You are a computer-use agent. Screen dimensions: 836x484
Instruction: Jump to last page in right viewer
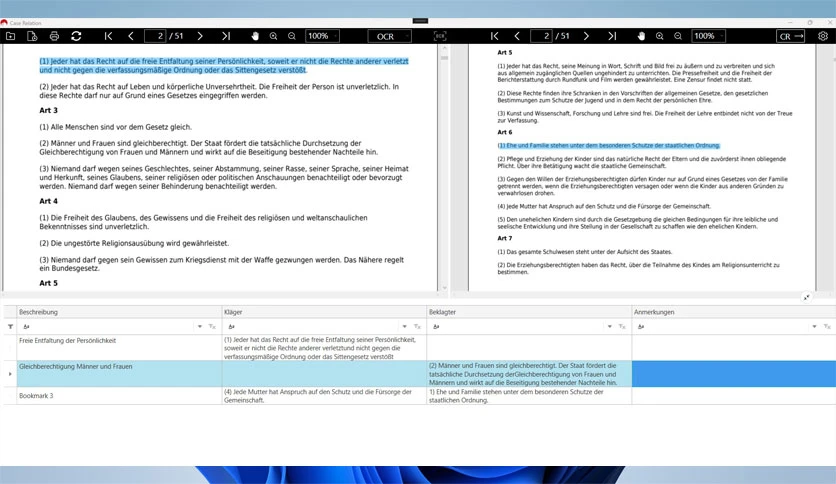[x=612, y=36]
